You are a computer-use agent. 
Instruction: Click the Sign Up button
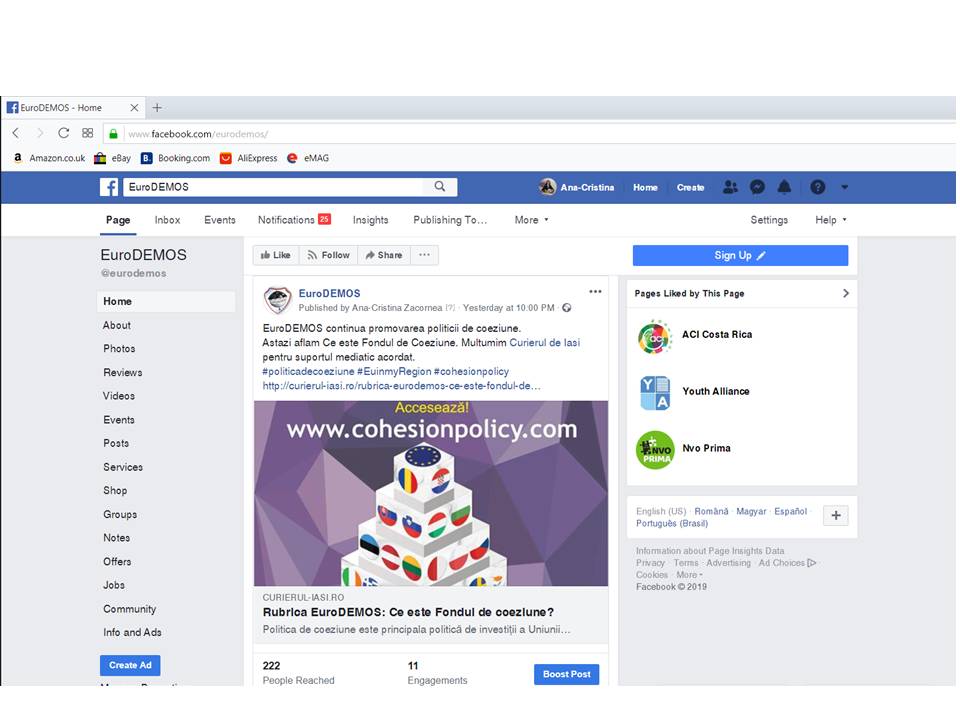click(740, 255)
